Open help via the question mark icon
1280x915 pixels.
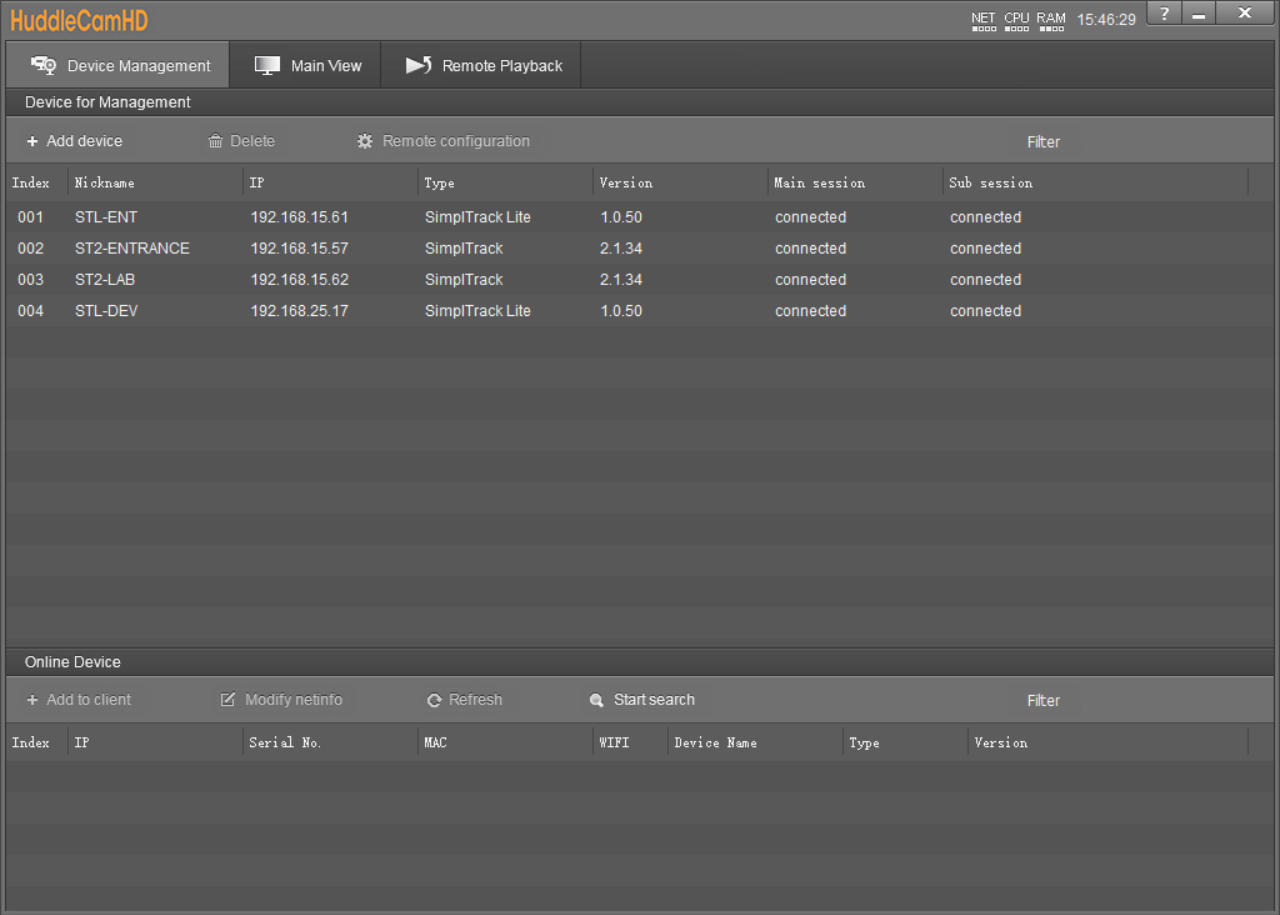pos(1164,13)
